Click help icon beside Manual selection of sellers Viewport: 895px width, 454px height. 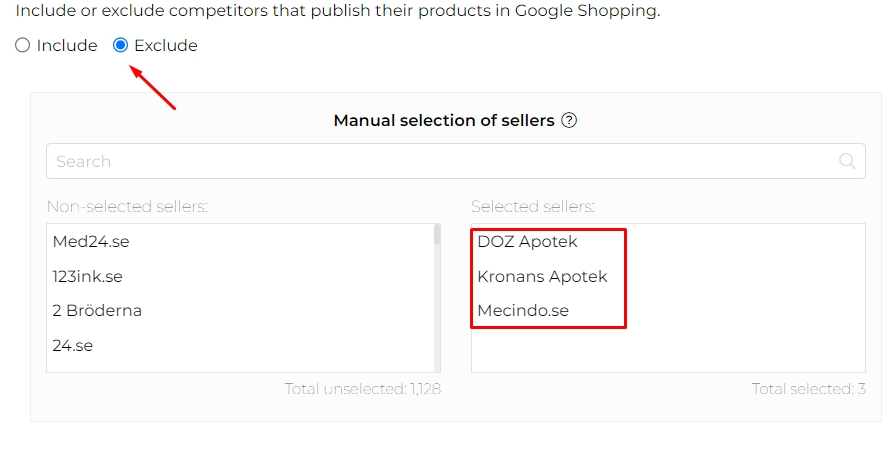pos(569,121)
